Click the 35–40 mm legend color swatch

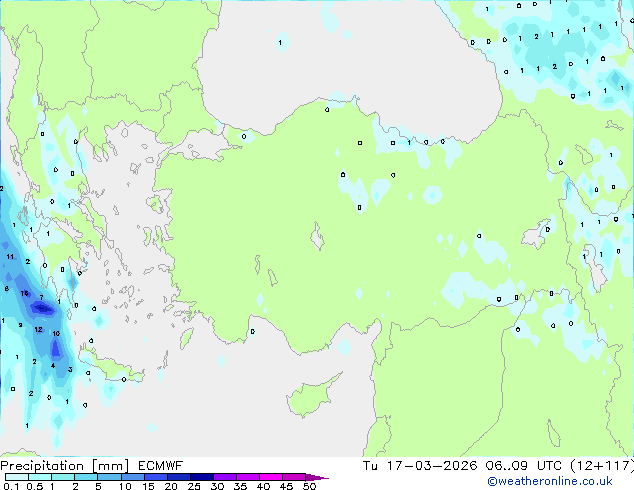(x=248, y=477)
